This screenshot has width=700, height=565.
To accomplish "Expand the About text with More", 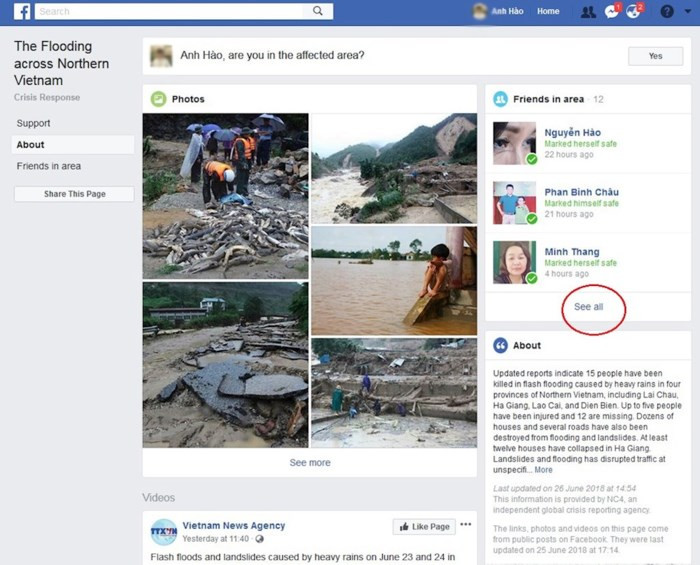I will click(x=543, y=470).
